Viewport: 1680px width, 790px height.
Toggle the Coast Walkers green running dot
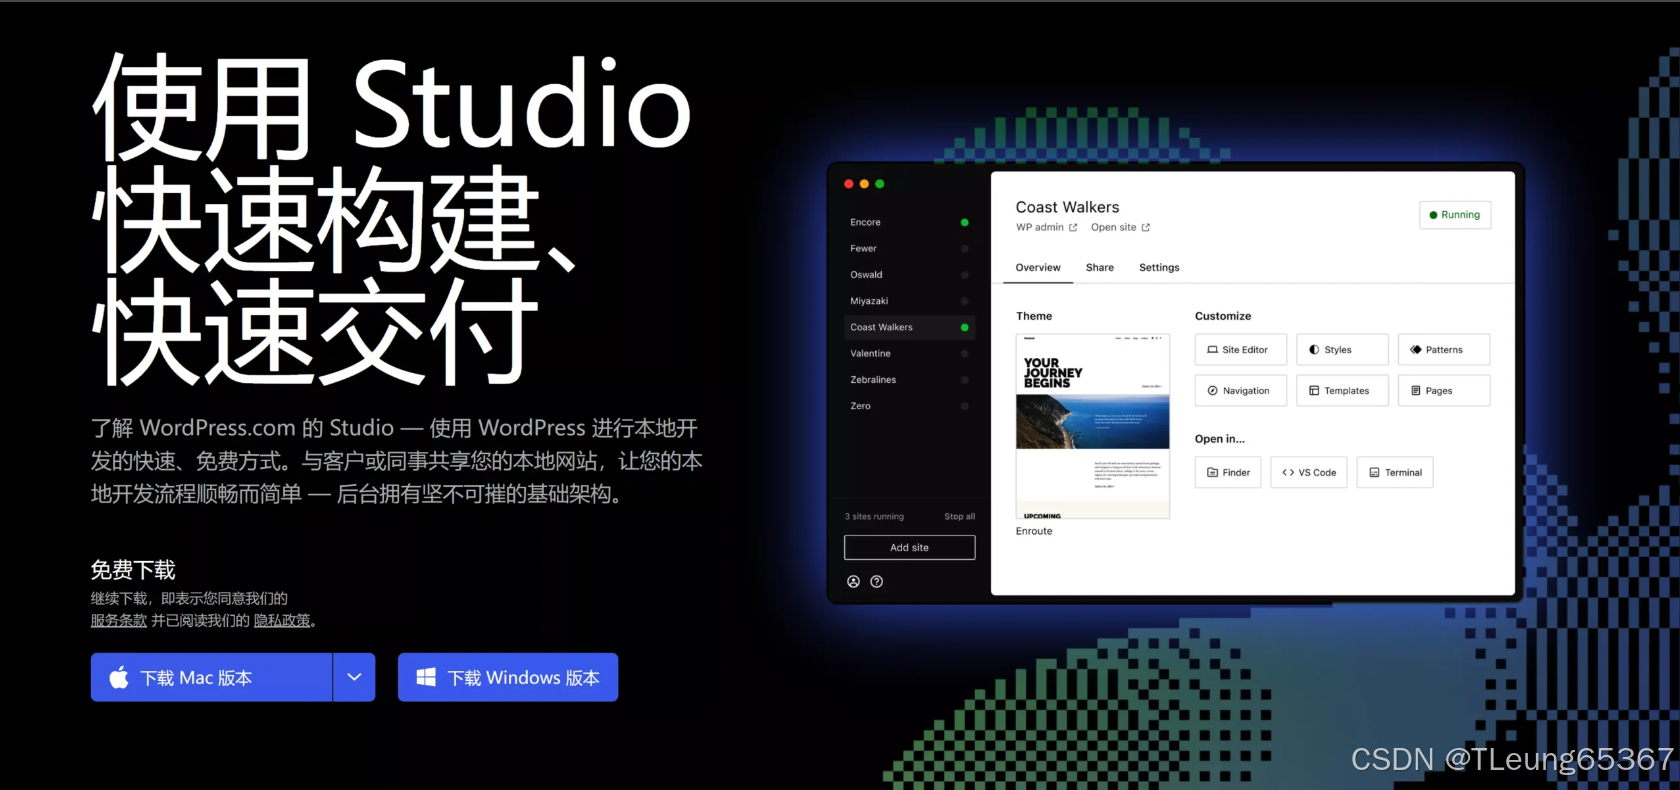pyautogui.click(x=964, y=327)
